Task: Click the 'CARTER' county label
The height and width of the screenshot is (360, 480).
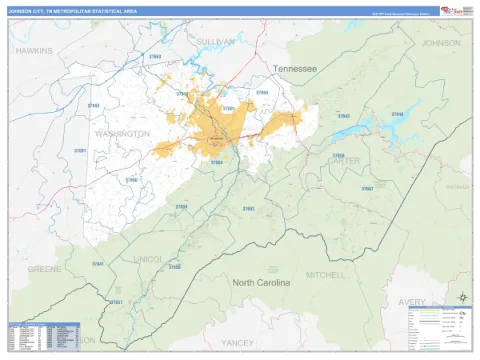Action: click(x=344, y=161)
